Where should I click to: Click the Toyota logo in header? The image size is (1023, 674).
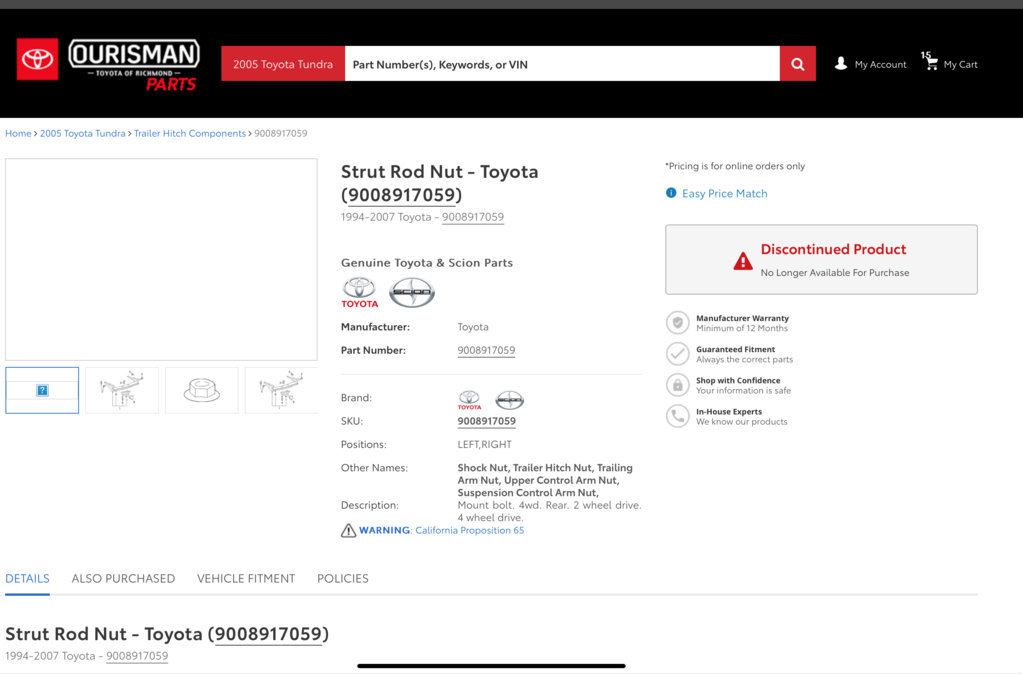[37, 59]
